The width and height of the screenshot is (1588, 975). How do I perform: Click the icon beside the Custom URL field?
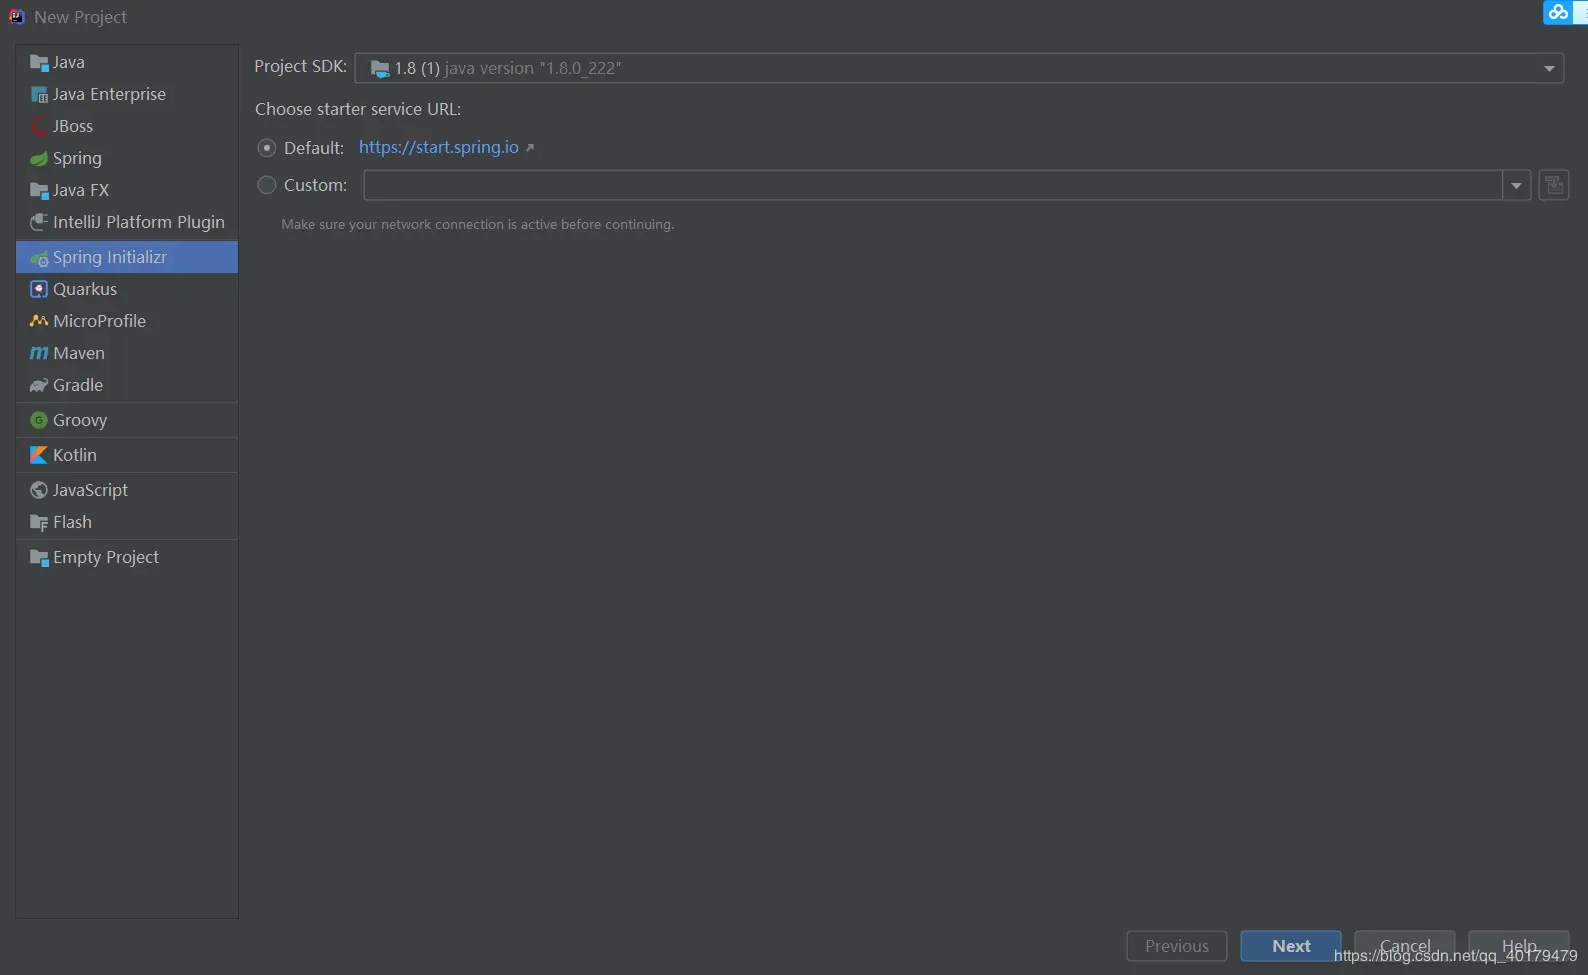point(1553,185)
